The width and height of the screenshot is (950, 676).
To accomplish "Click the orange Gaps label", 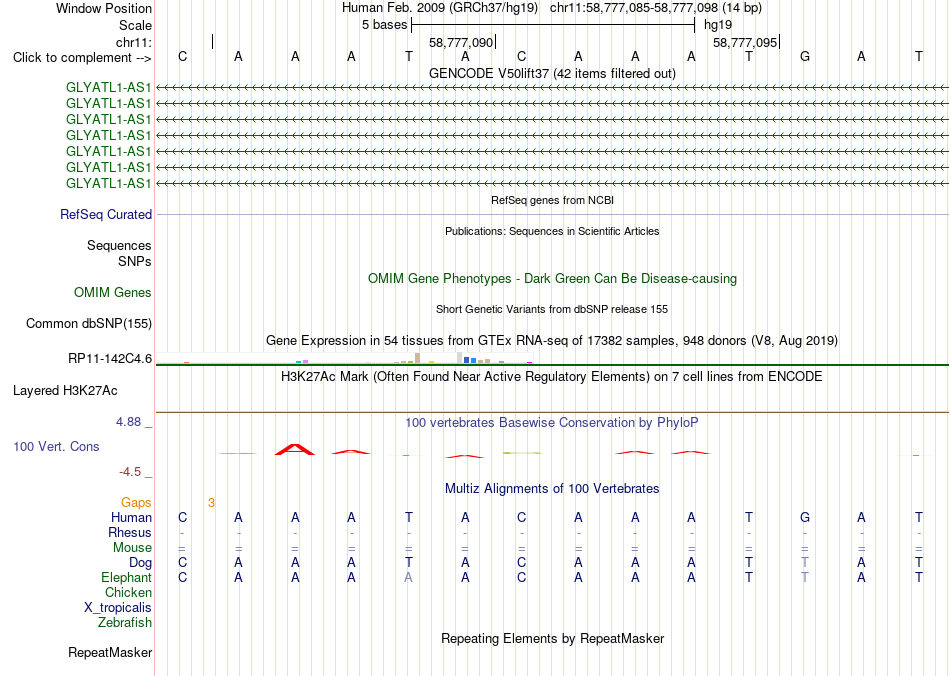I will pos(136,502).
